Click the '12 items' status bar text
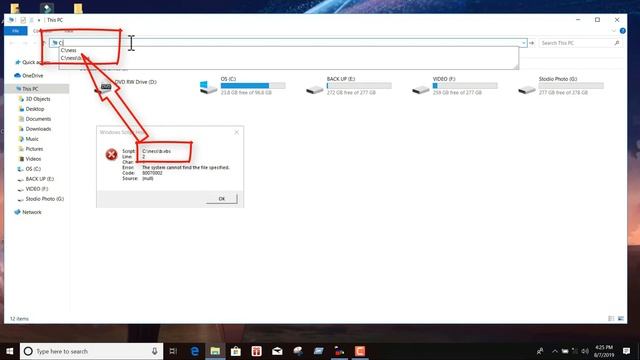This screenshot has height=360, width=640. coord(19,319)
